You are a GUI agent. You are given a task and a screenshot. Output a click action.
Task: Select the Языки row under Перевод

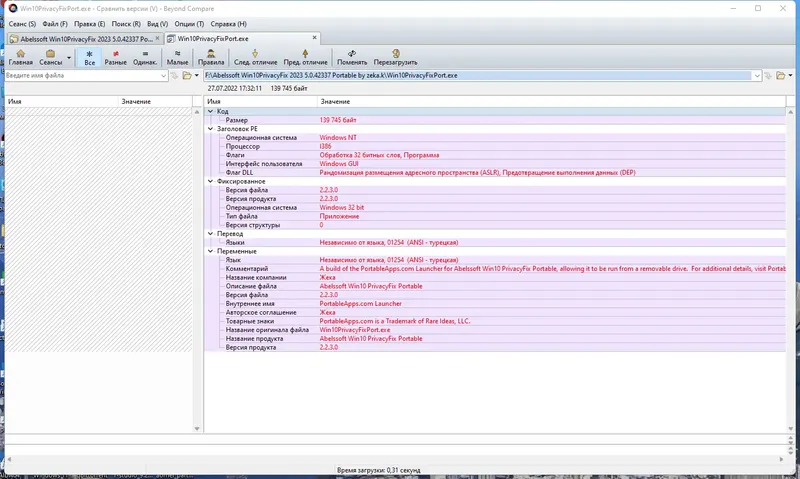point(495,242)
